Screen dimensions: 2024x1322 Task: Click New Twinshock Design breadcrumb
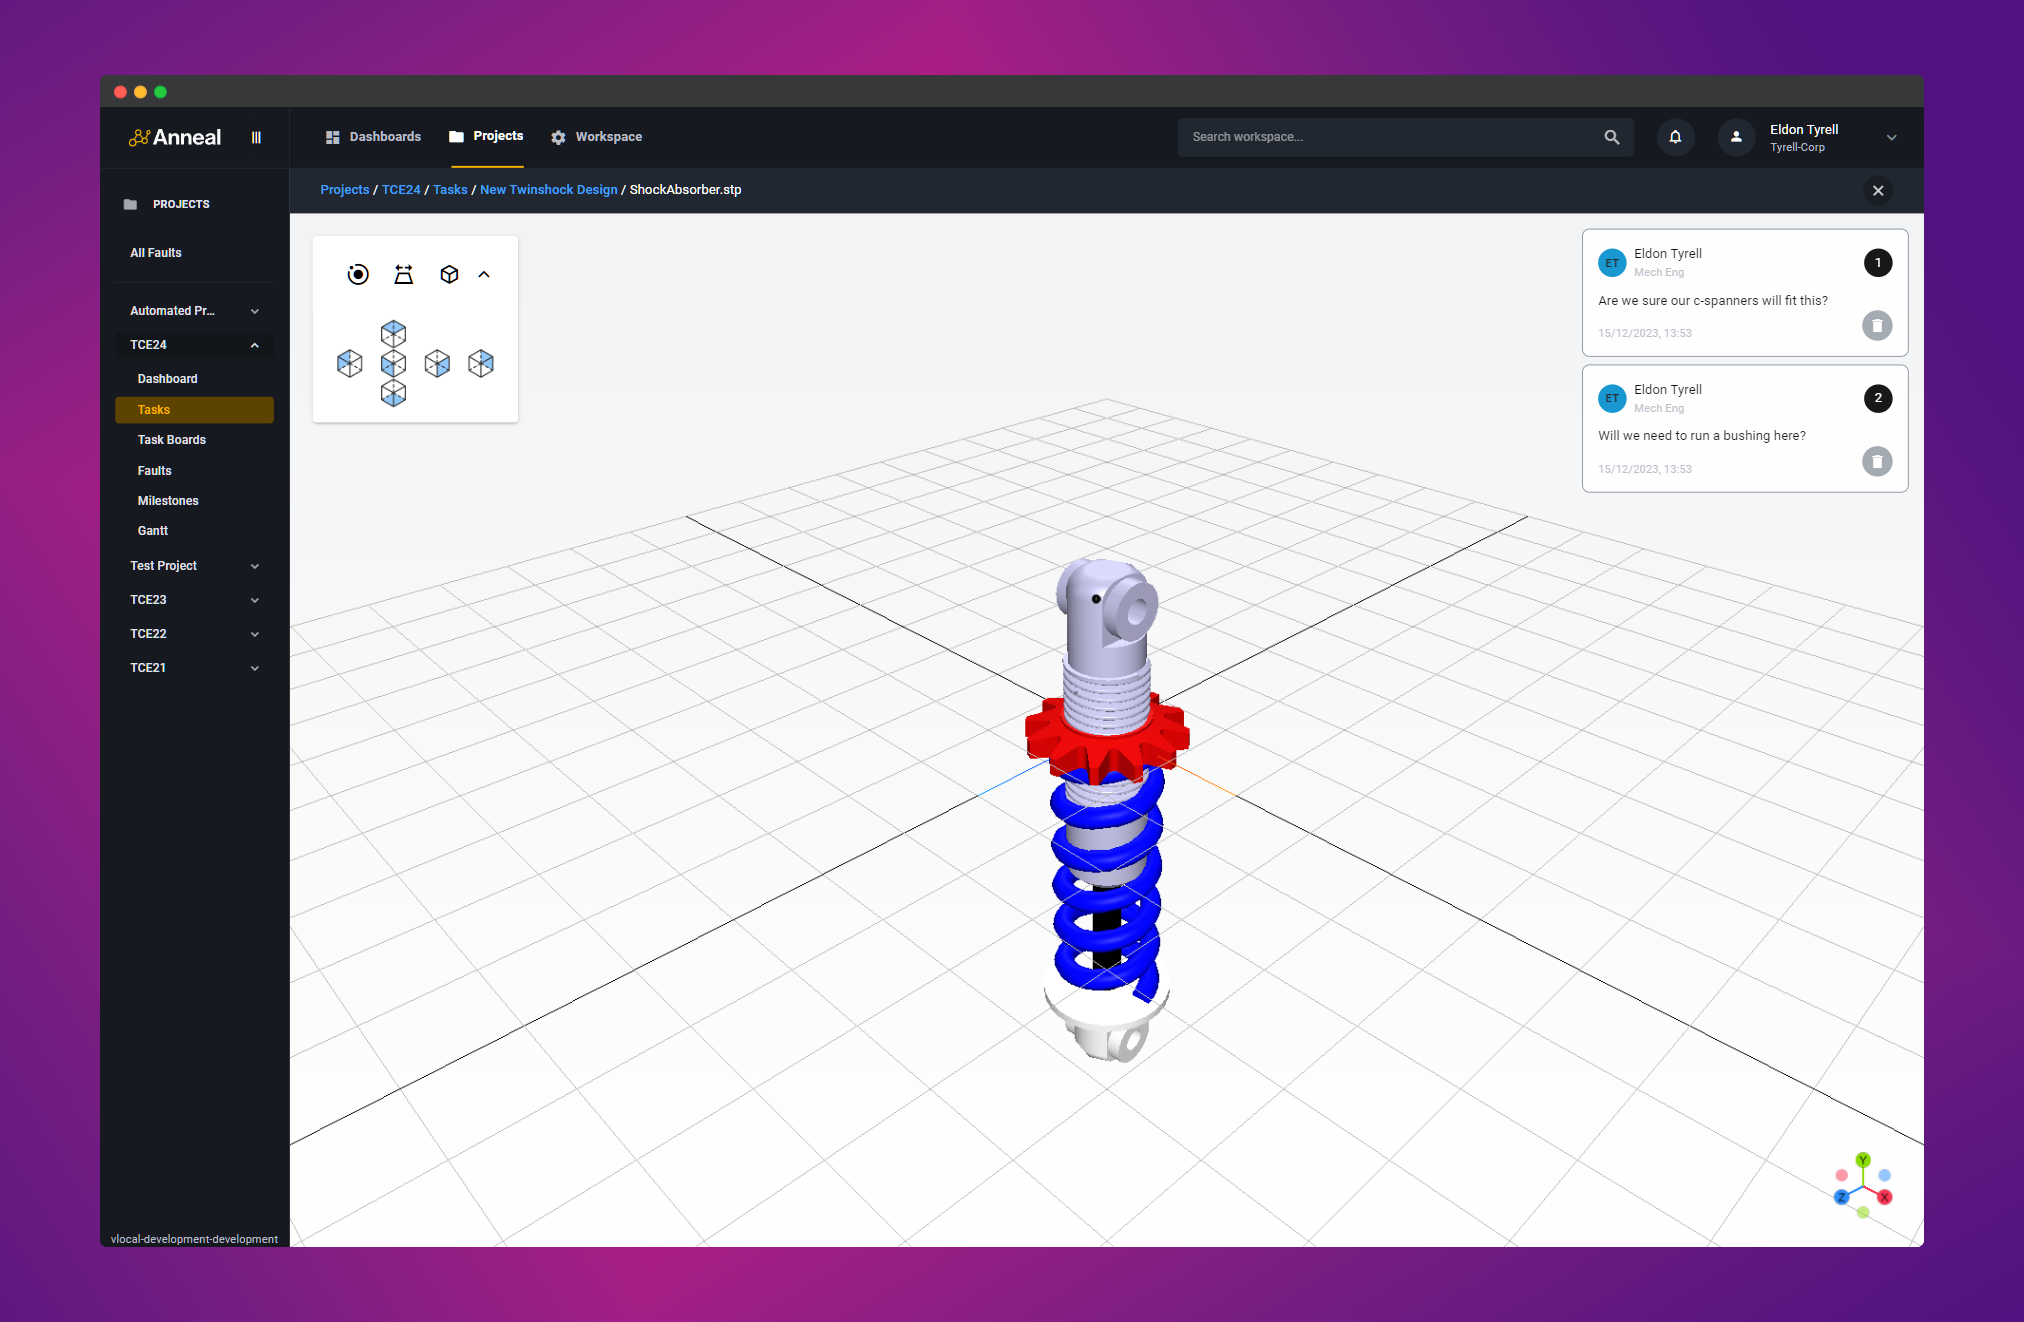click(549, 190)
